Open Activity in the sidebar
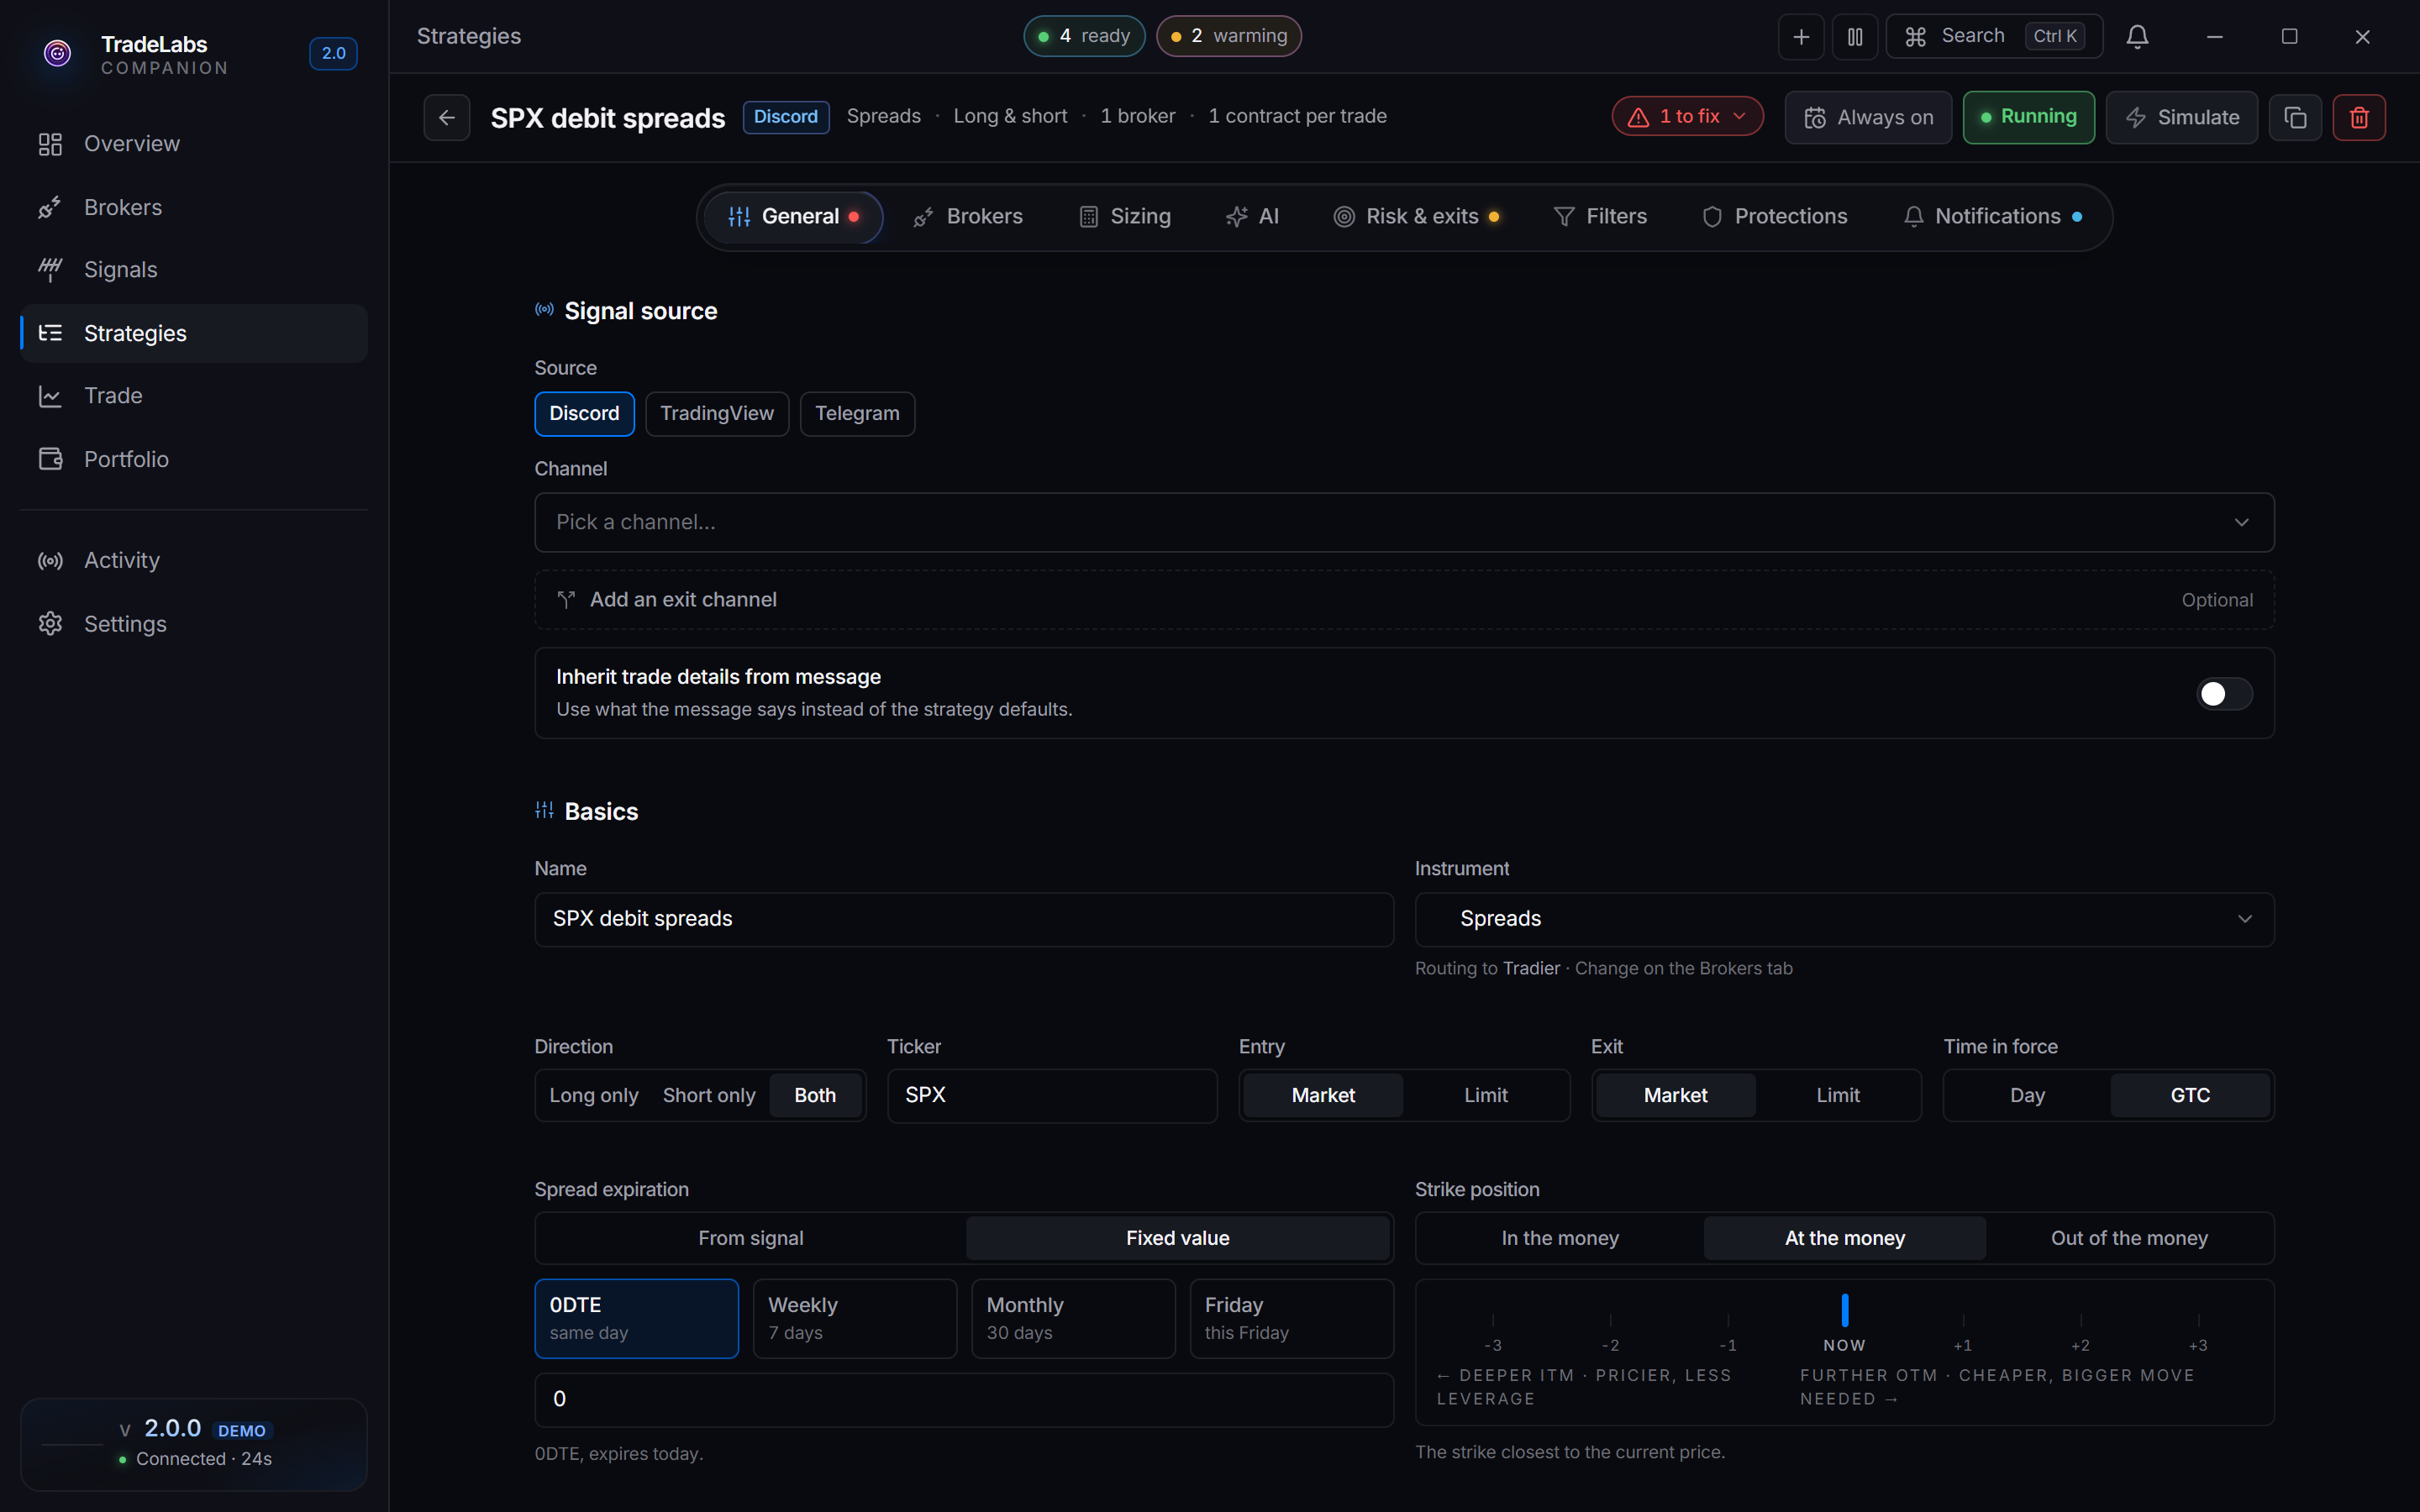 click(194, 560)
